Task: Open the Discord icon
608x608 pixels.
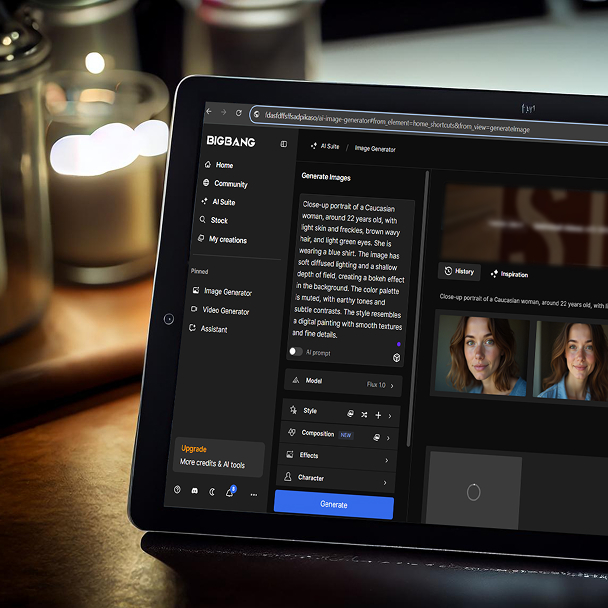Action: coord(195,491)
